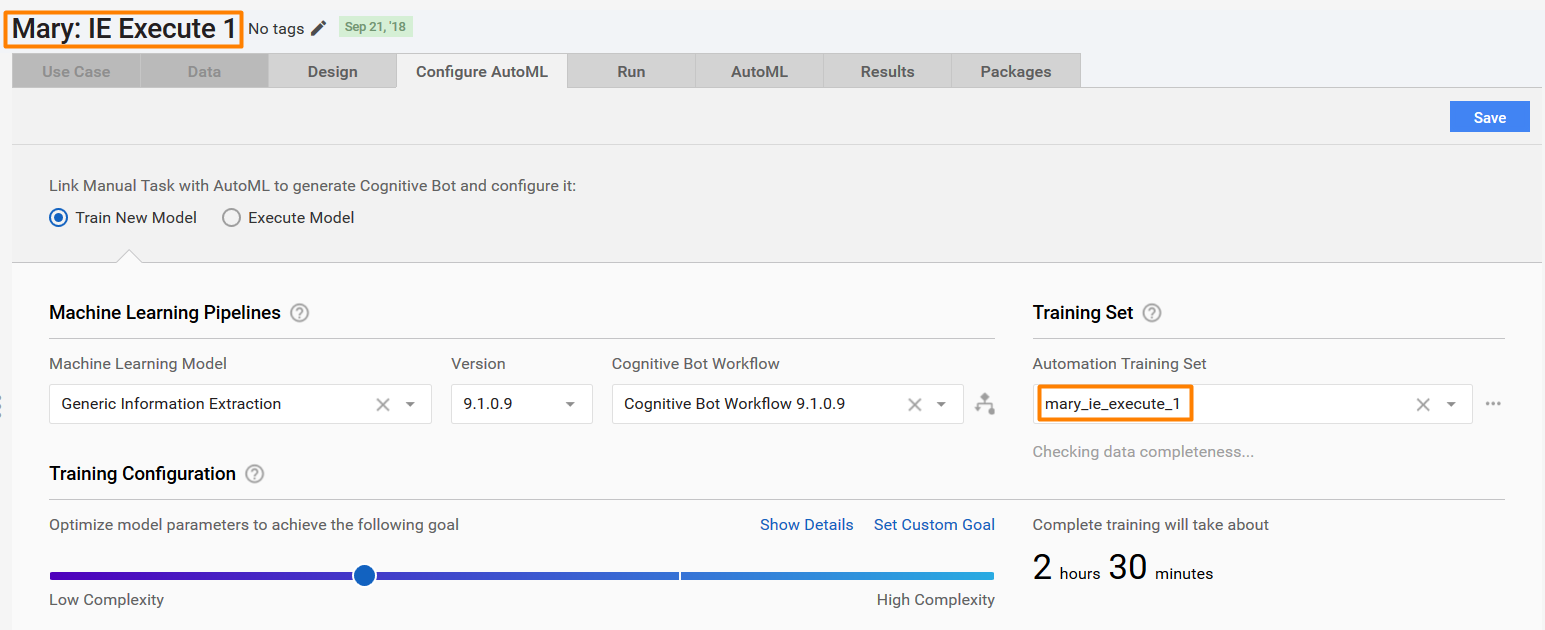Expand Cognitive Bot Workflow dropdown arrow

point(941,404)
